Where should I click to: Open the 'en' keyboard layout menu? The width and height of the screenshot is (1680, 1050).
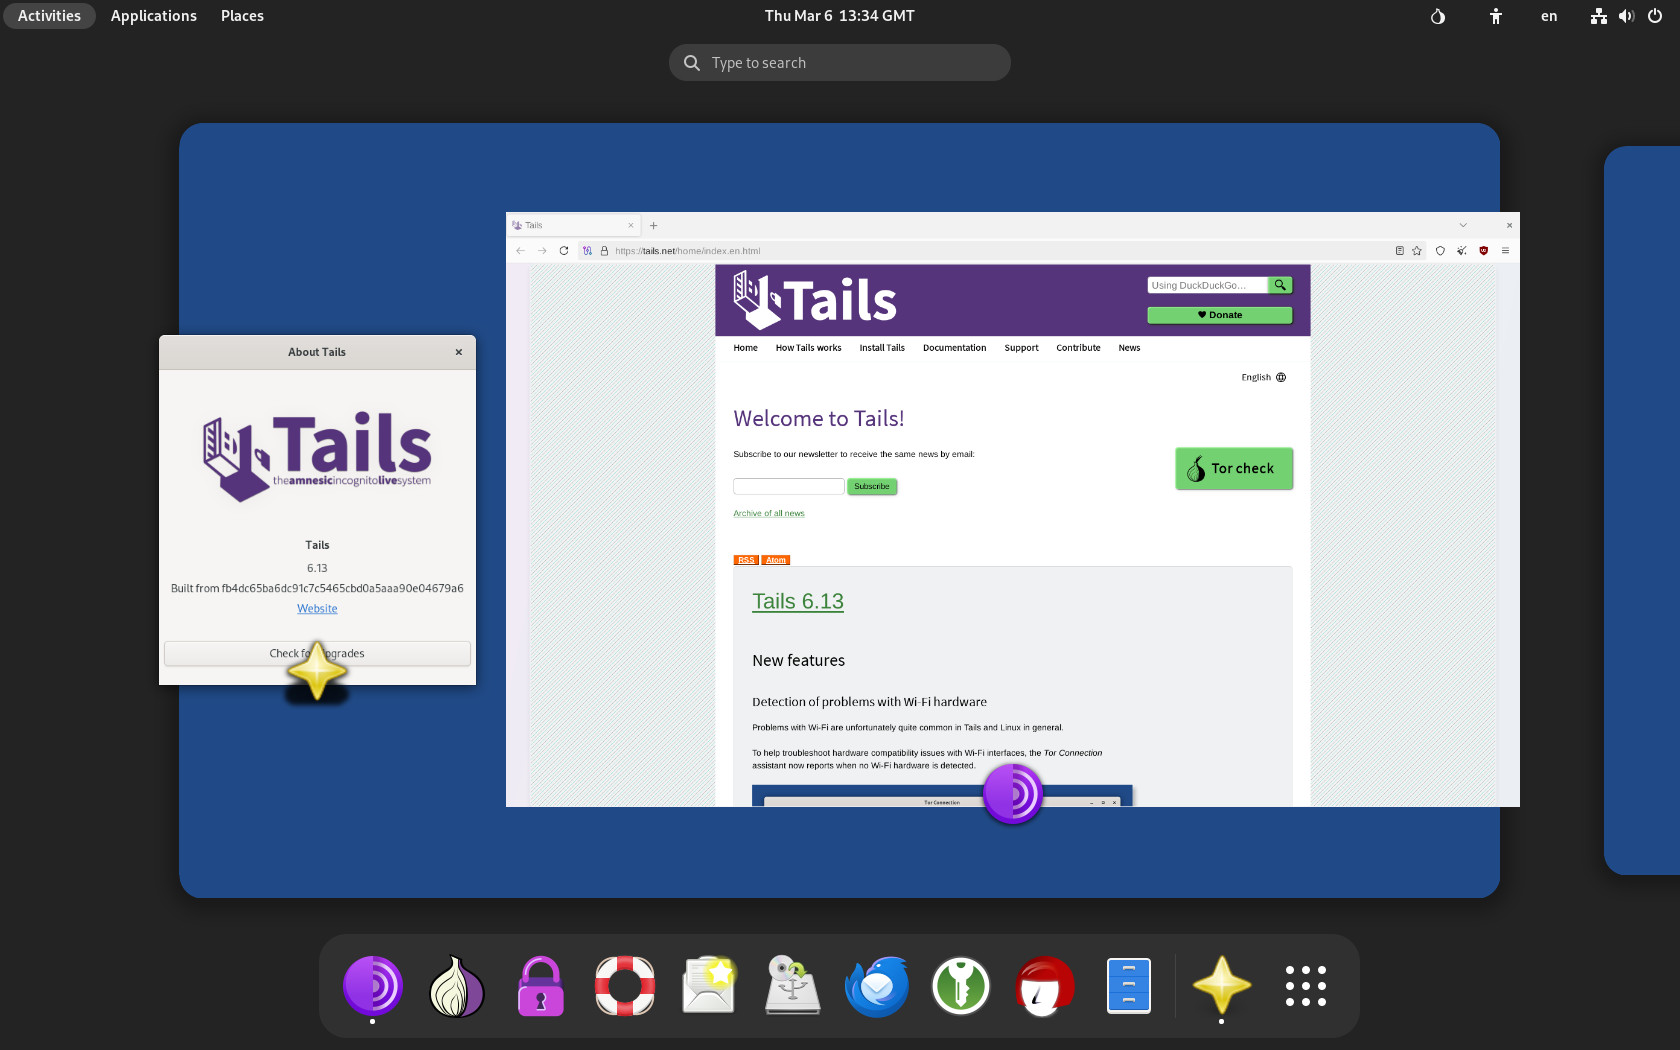(x=1549, y=16)
